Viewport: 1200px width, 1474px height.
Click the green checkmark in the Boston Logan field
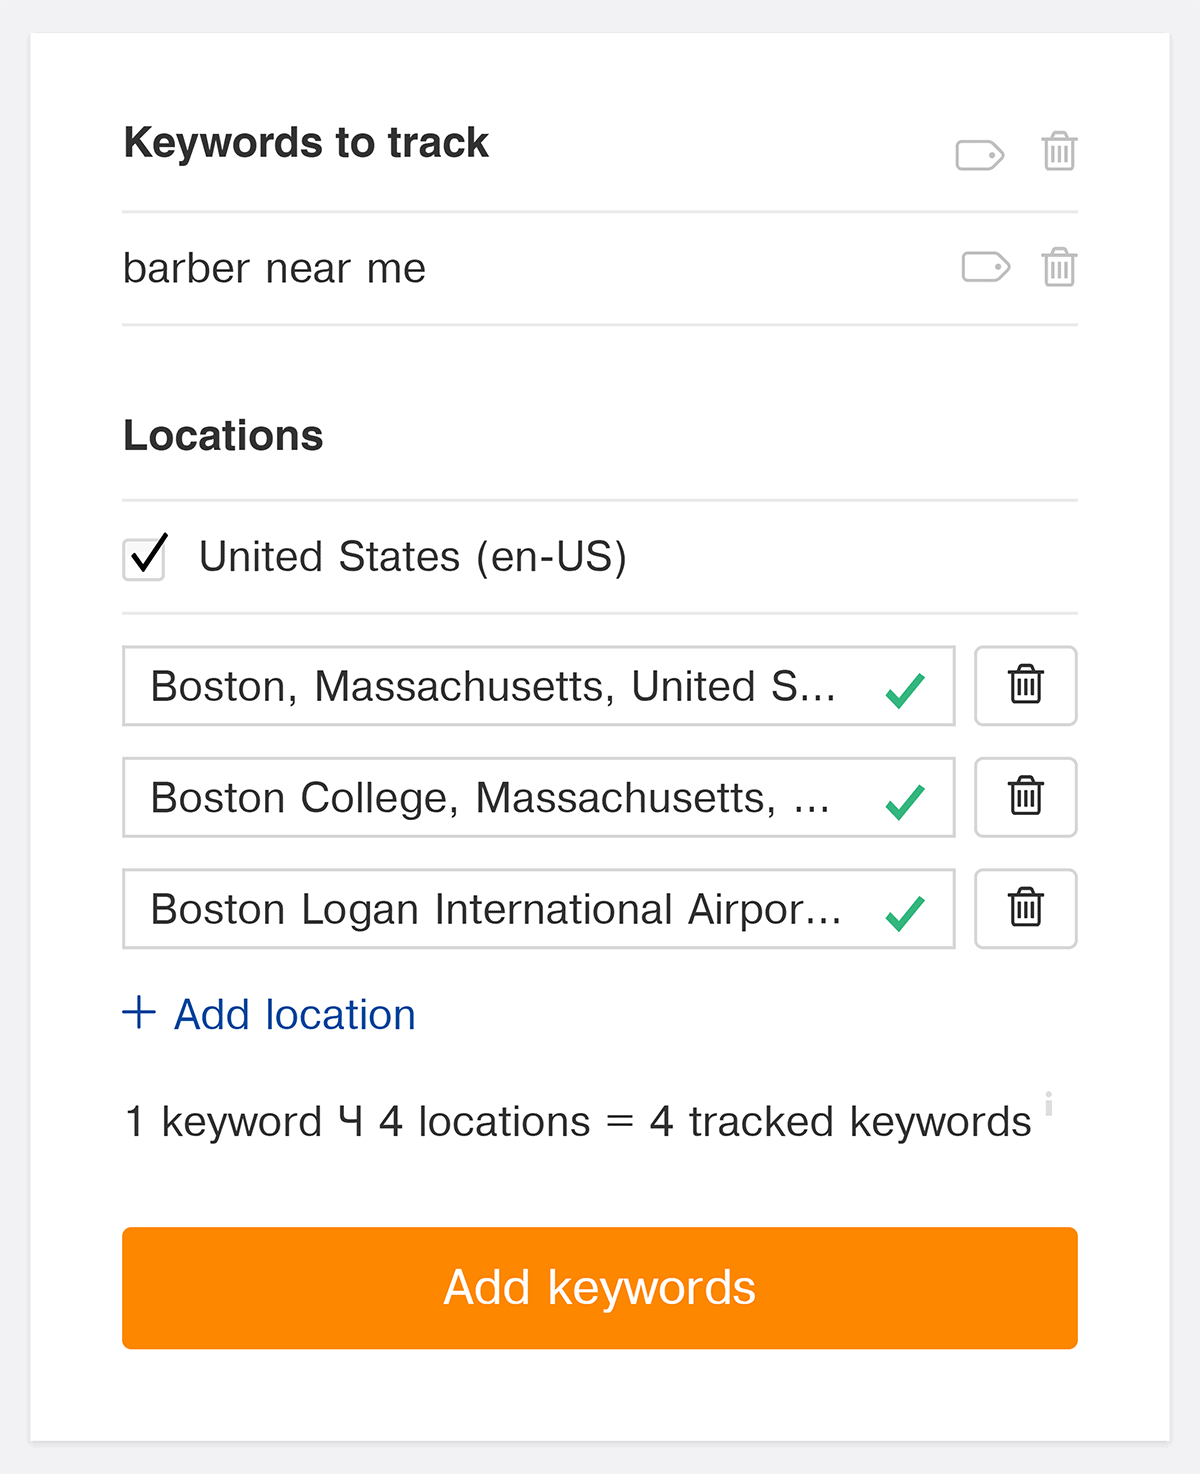point(905,912)
